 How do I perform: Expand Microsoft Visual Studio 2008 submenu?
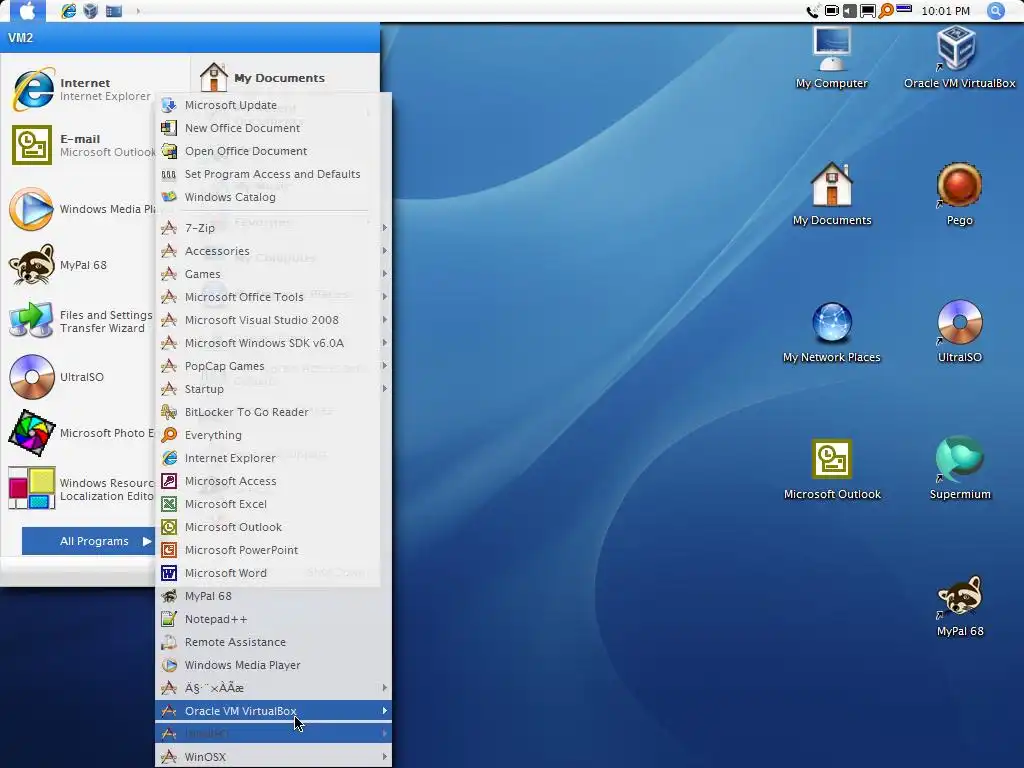click(x=273, y=320)
